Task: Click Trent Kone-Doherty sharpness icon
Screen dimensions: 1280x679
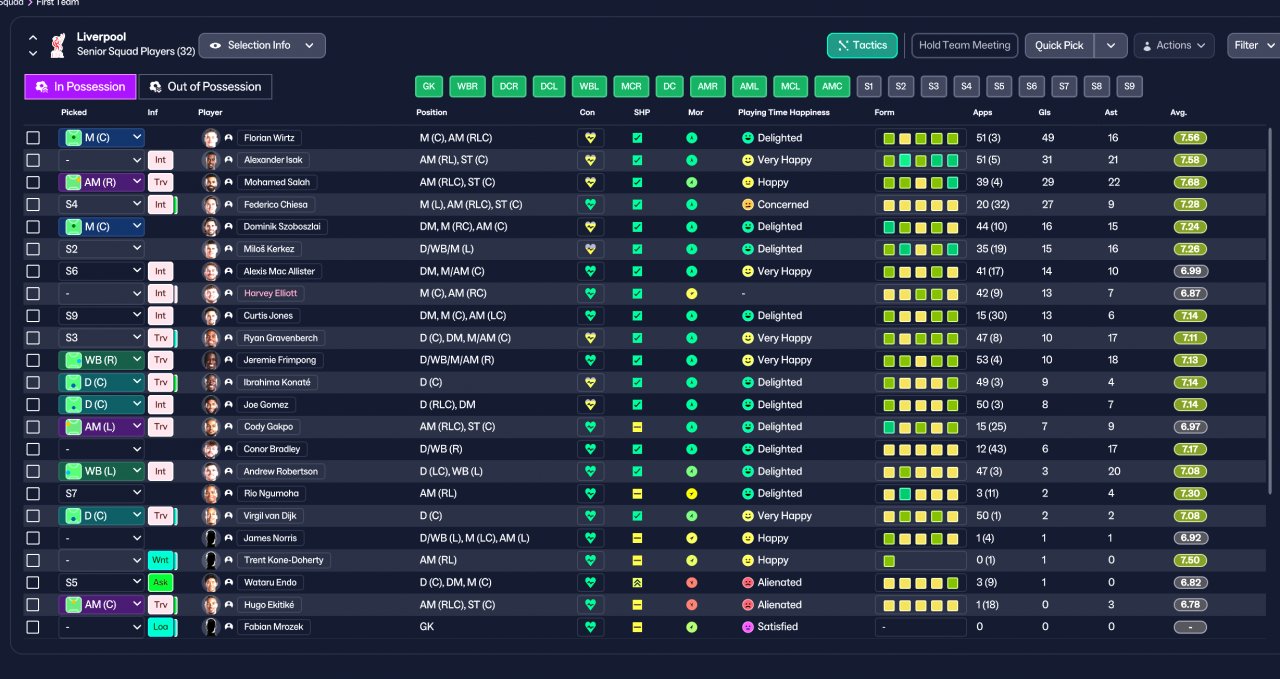Action: [637, 560]
